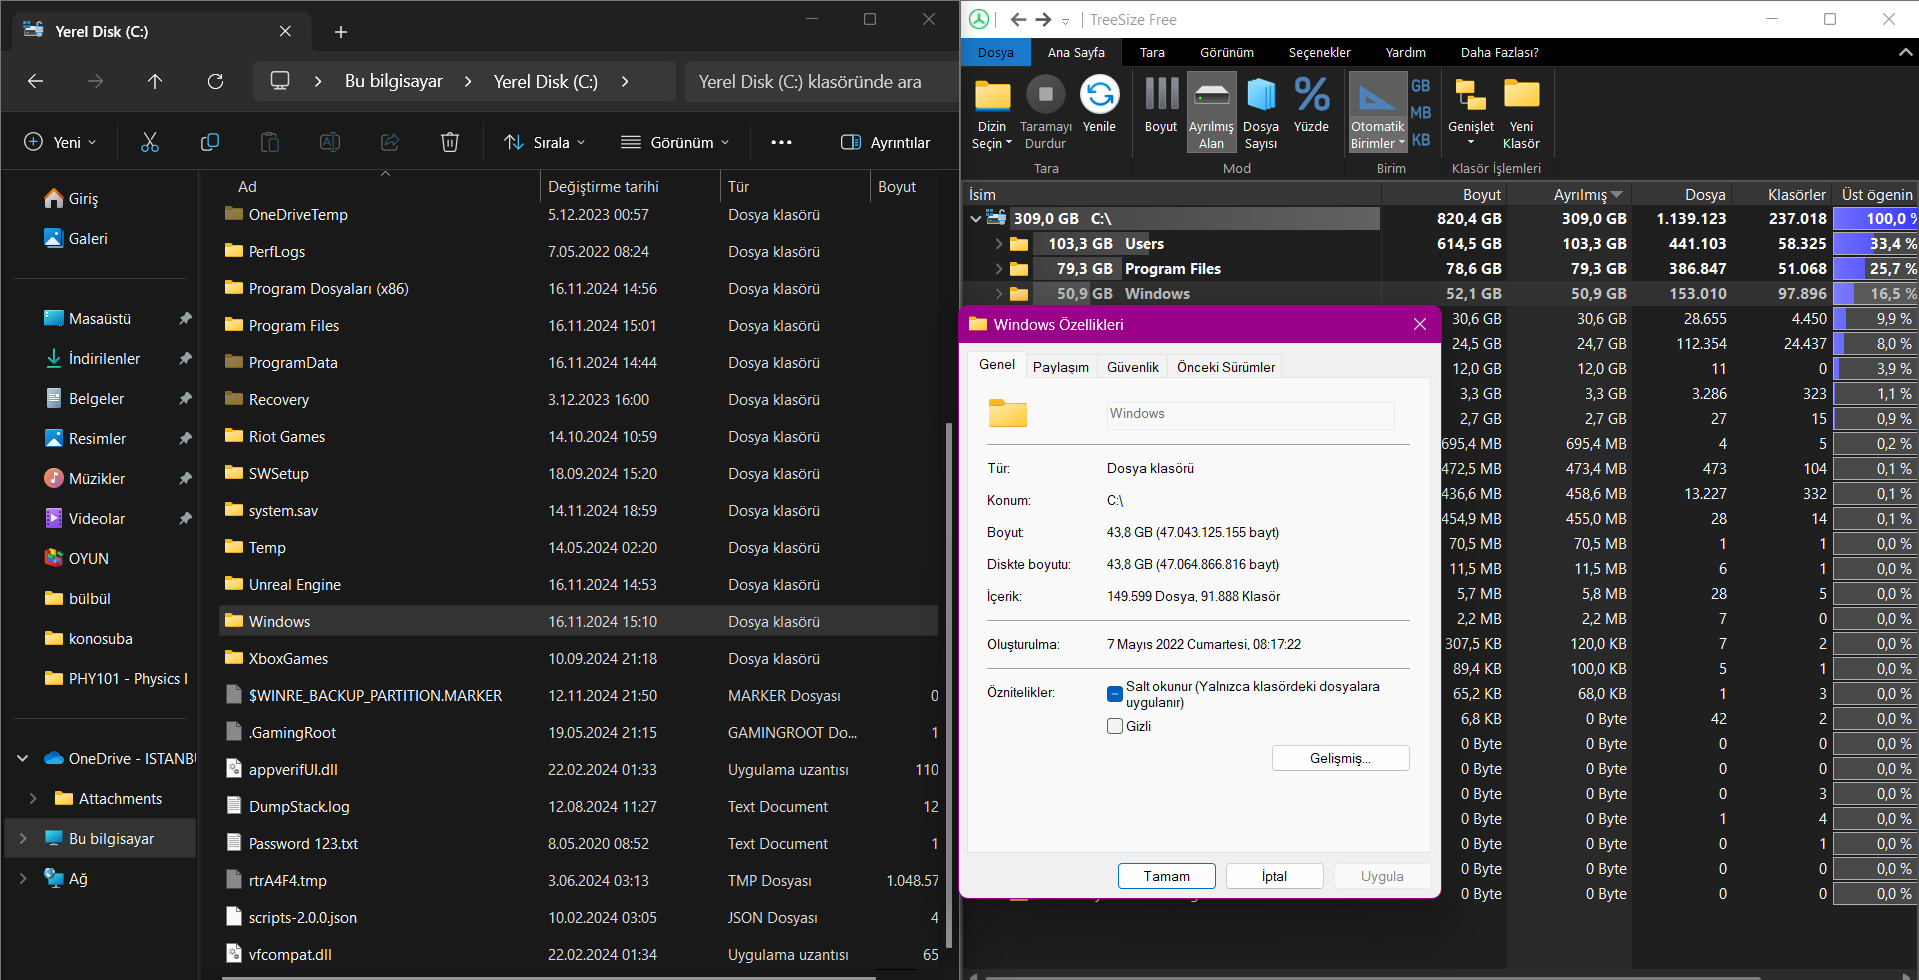Expand the Users folder in TreeSize
The image size is (1919, 980).
tap(998, 243)
